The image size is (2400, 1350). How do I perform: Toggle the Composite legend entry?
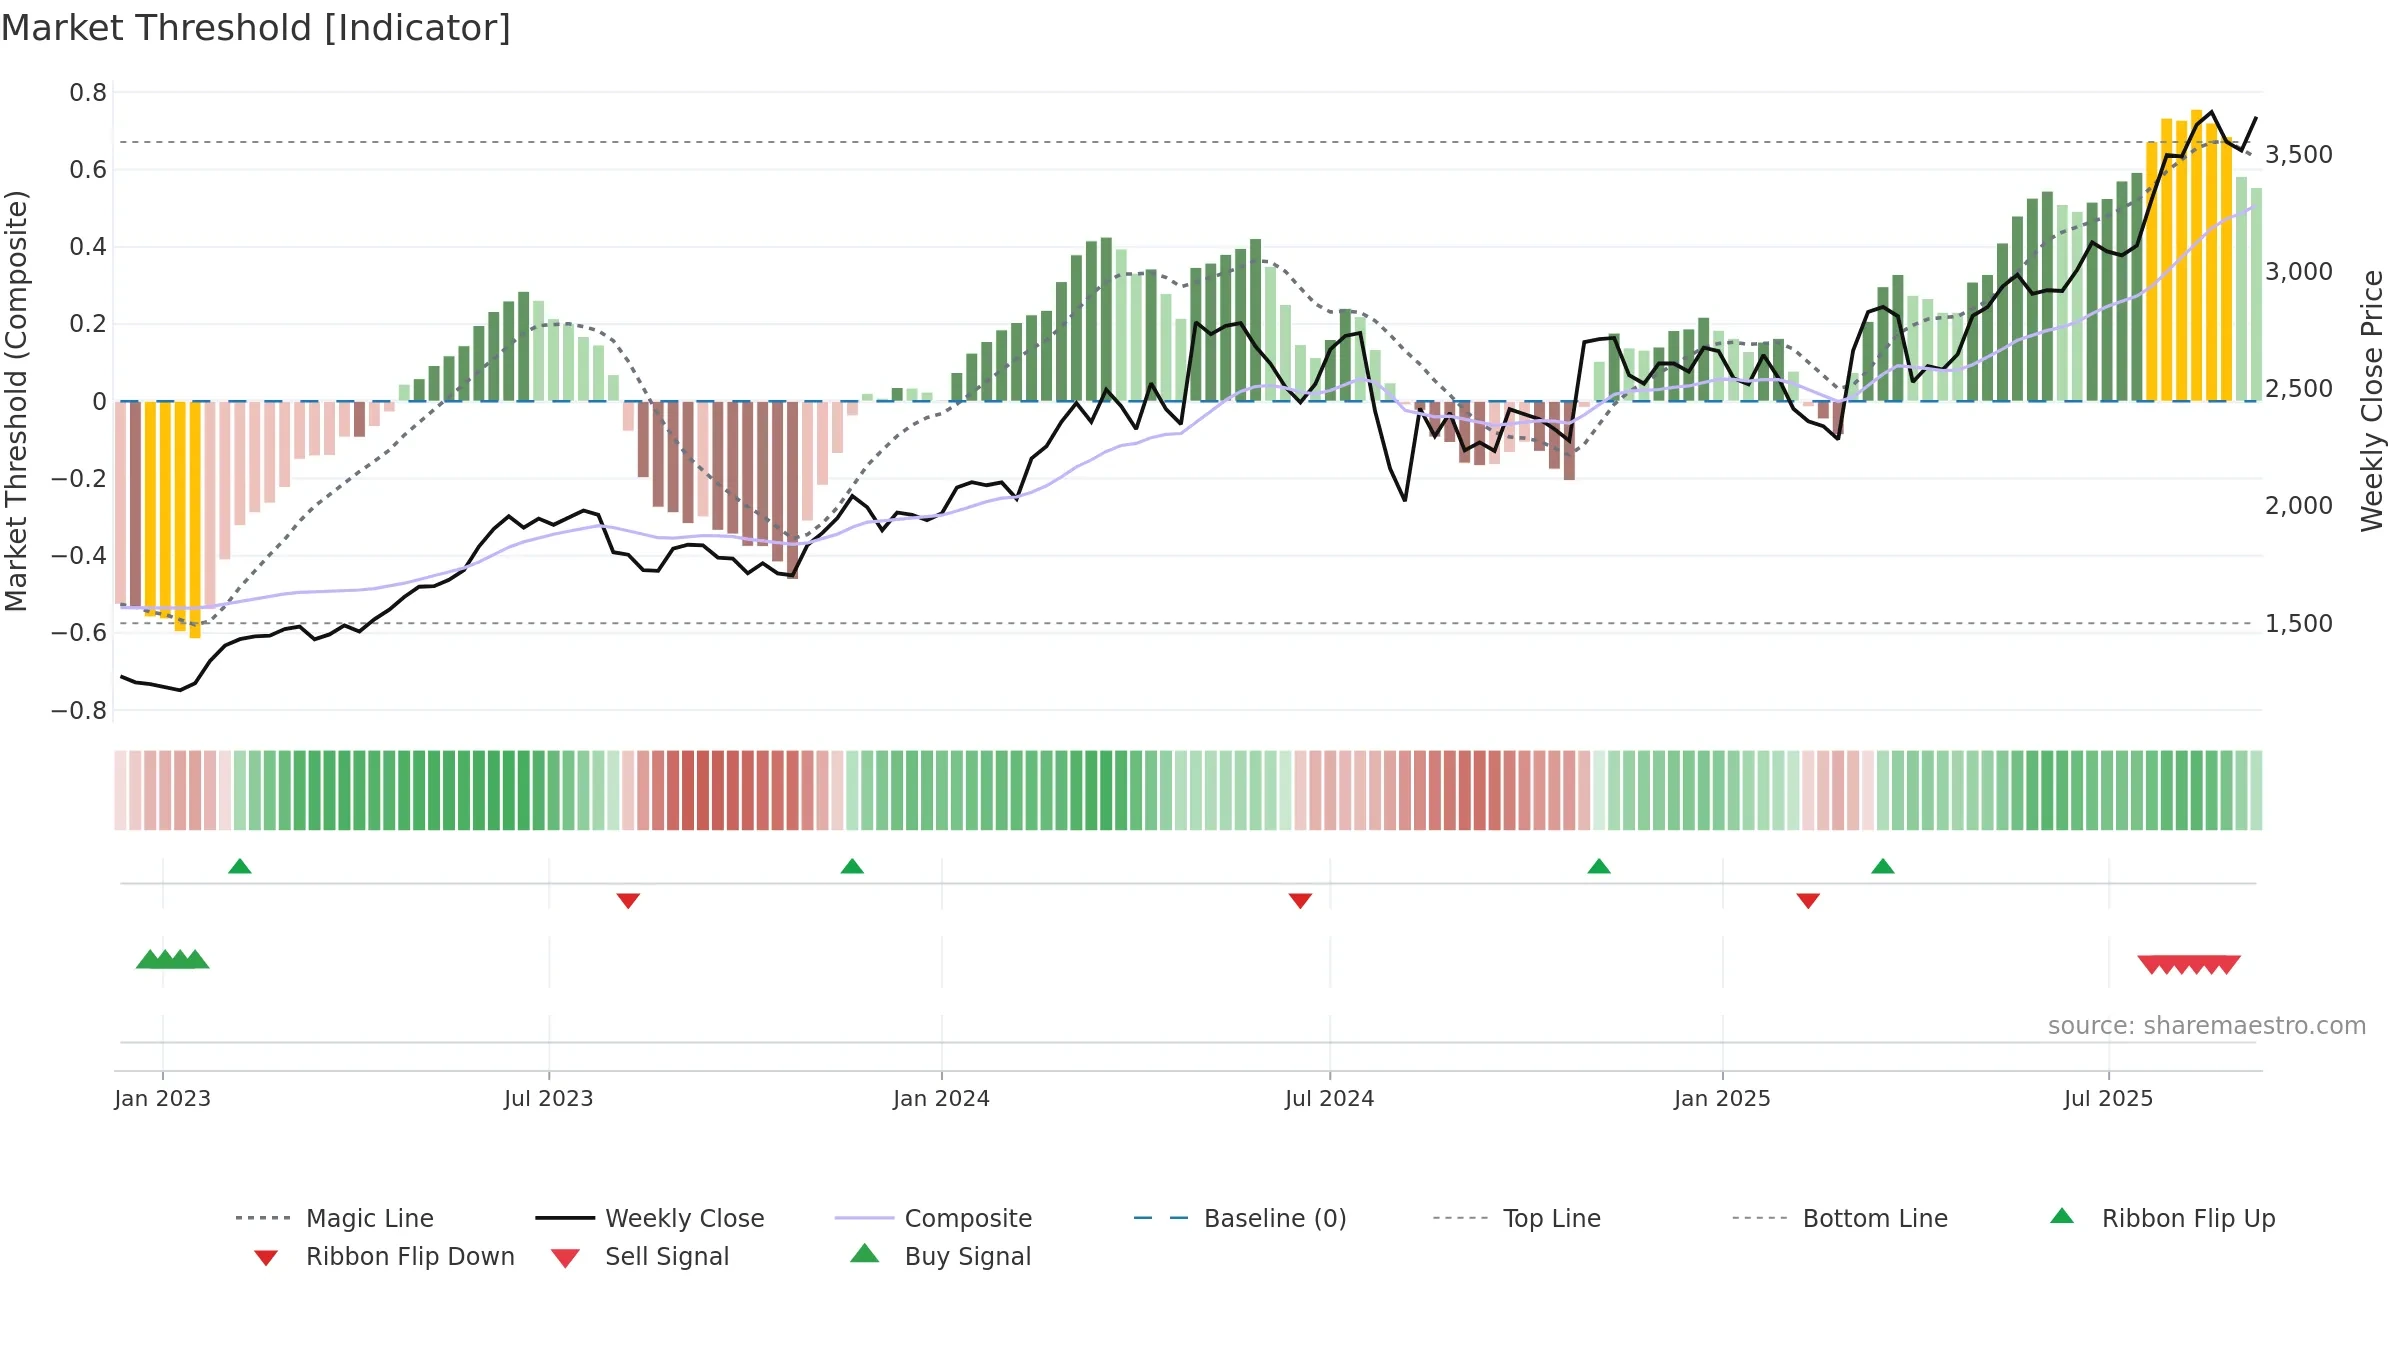[x=933, y=1218]
